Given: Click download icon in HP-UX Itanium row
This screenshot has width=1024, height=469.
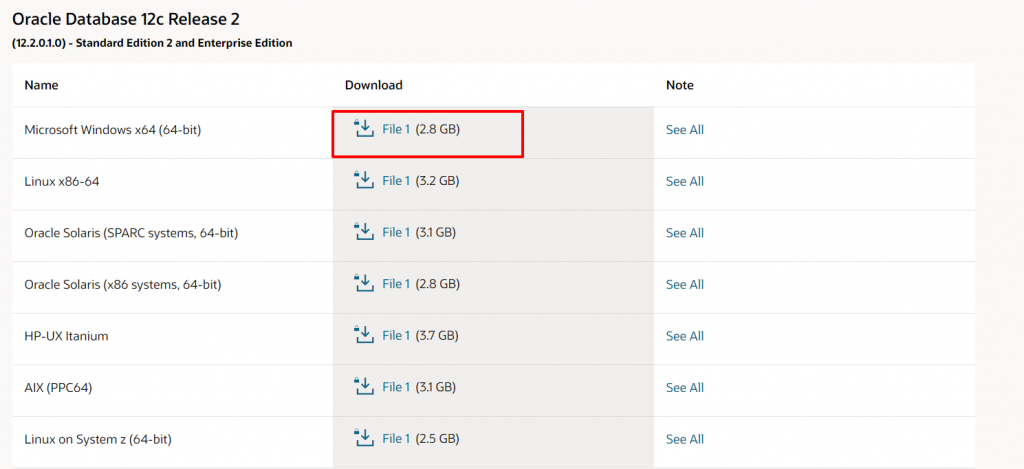Looking at the screenshot, I should click(363, 335).
